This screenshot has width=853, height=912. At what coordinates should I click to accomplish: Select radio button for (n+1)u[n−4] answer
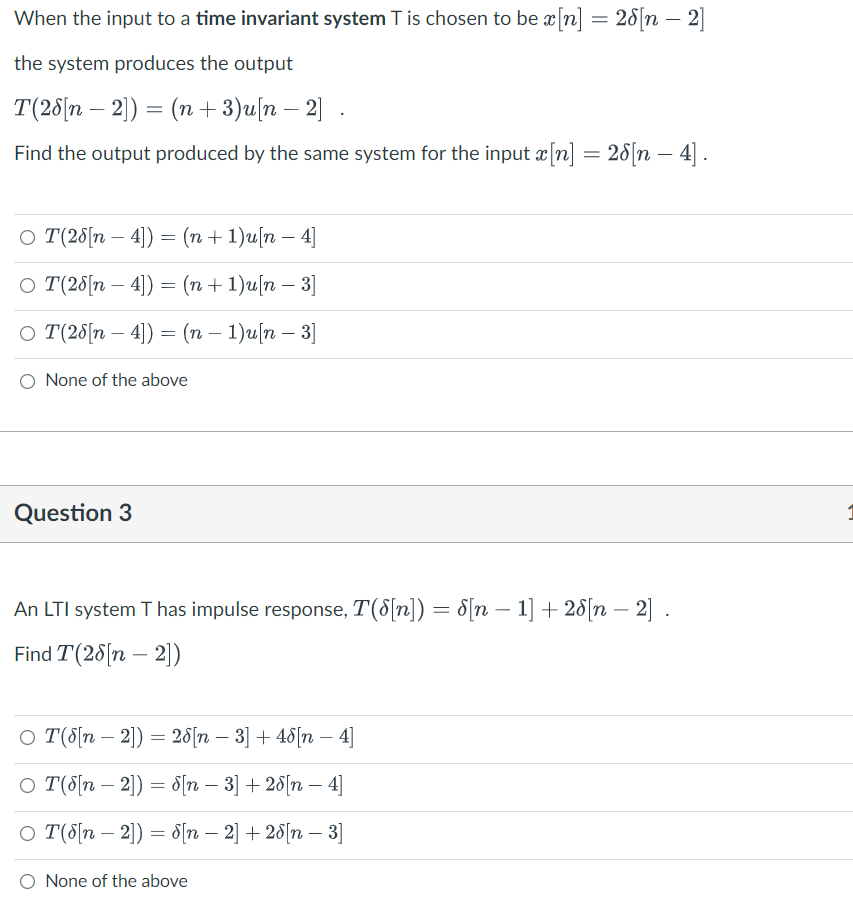pyautogui.click(x=27, y=237)
